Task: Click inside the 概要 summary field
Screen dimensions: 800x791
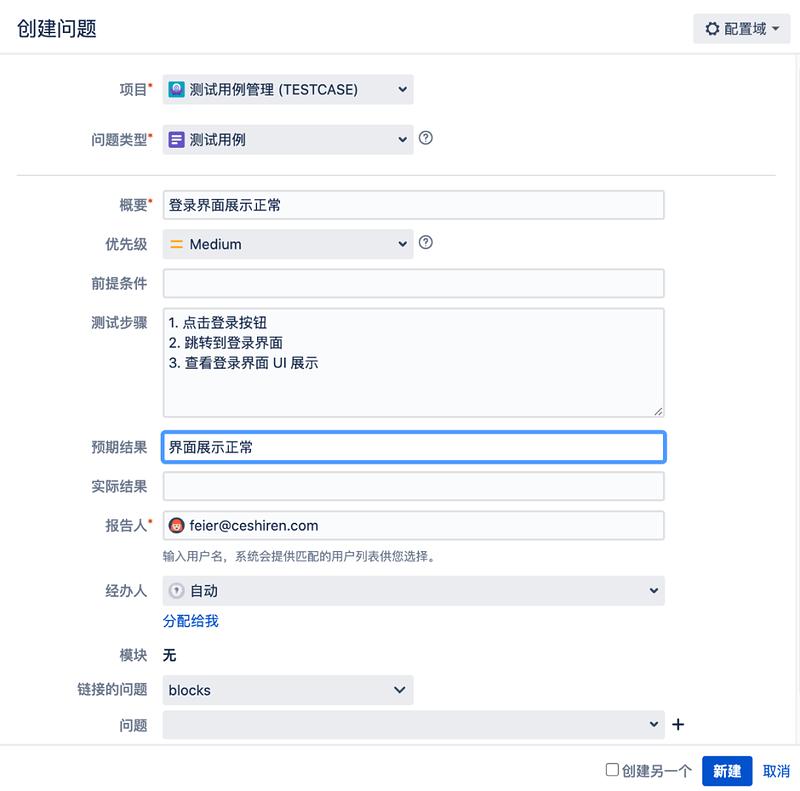Action: click(x=415, y=204)
